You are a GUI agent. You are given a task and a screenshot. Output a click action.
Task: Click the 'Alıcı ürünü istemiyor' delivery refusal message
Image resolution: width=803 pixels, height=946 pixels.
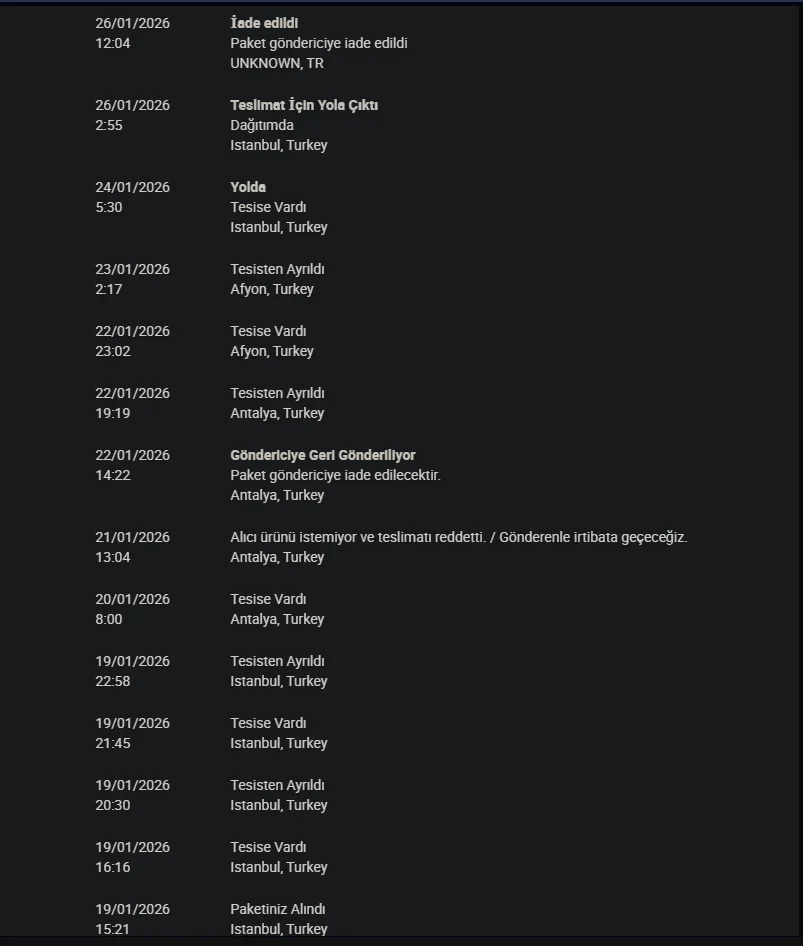458,537
